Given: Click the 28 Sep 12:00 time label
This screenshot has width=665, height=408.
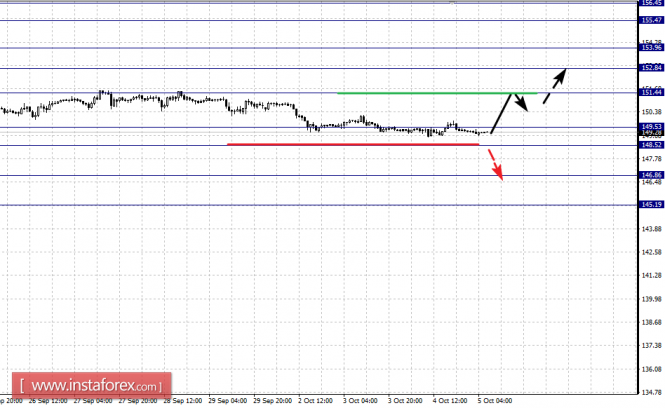Looking at the screenshot, I should (x=179, y=400).
